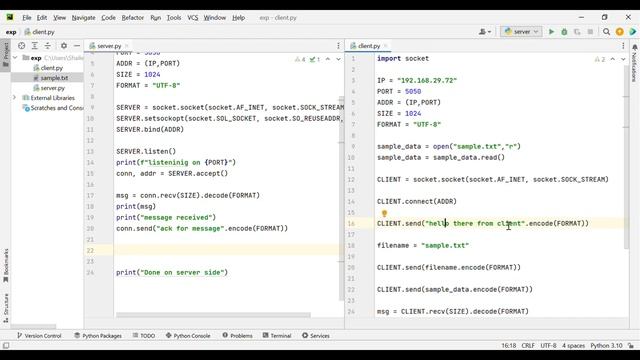Image resolution: width=640 pixels, height=360 pixels.
Task: Open the Code menu
Action: tap(108, 18)
